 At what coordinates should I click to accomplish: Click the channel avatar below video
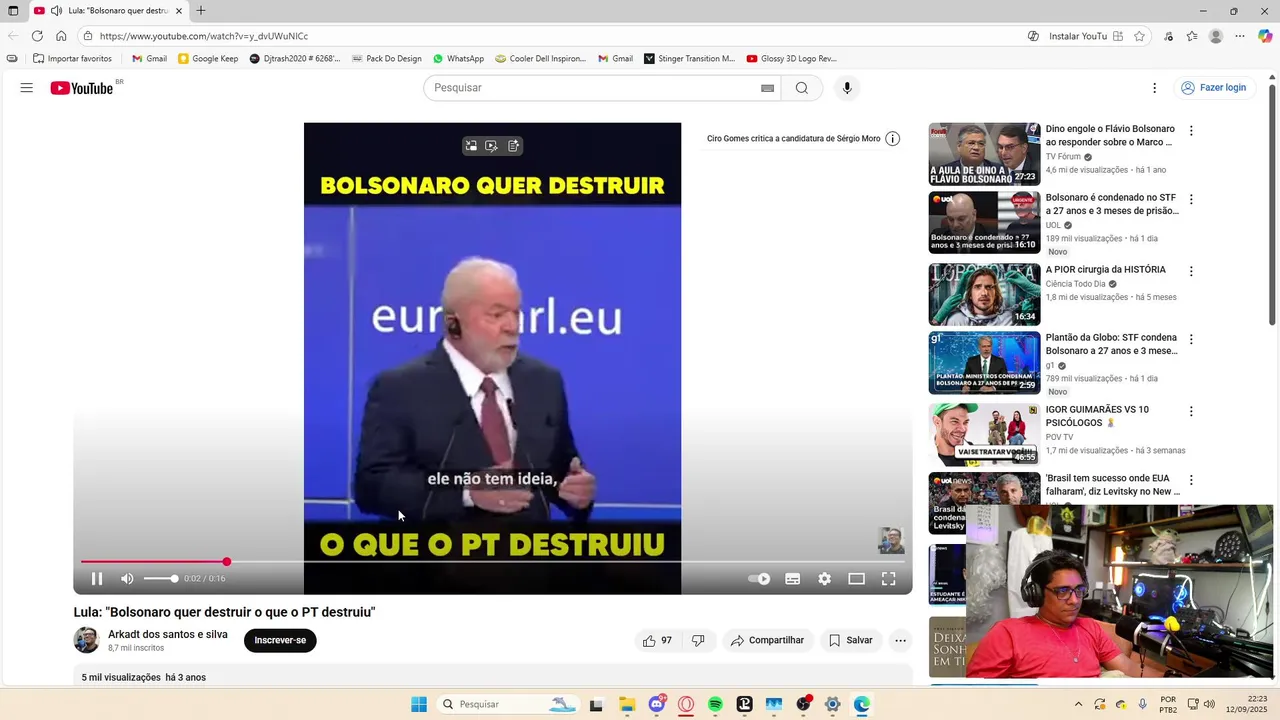click(87, 641)
